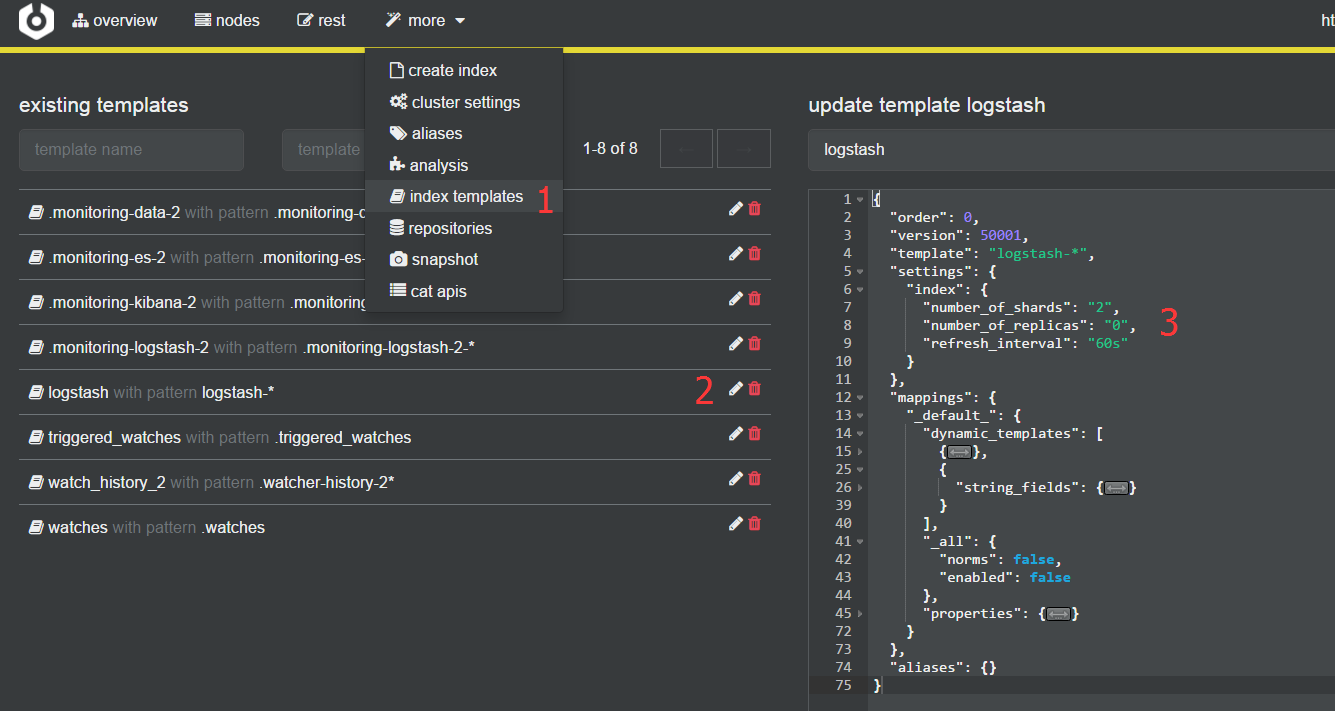This screenshot has width=1335, height=711.
Task: Click the Cerebro hexagon logo
Action: tap(36, 20)
